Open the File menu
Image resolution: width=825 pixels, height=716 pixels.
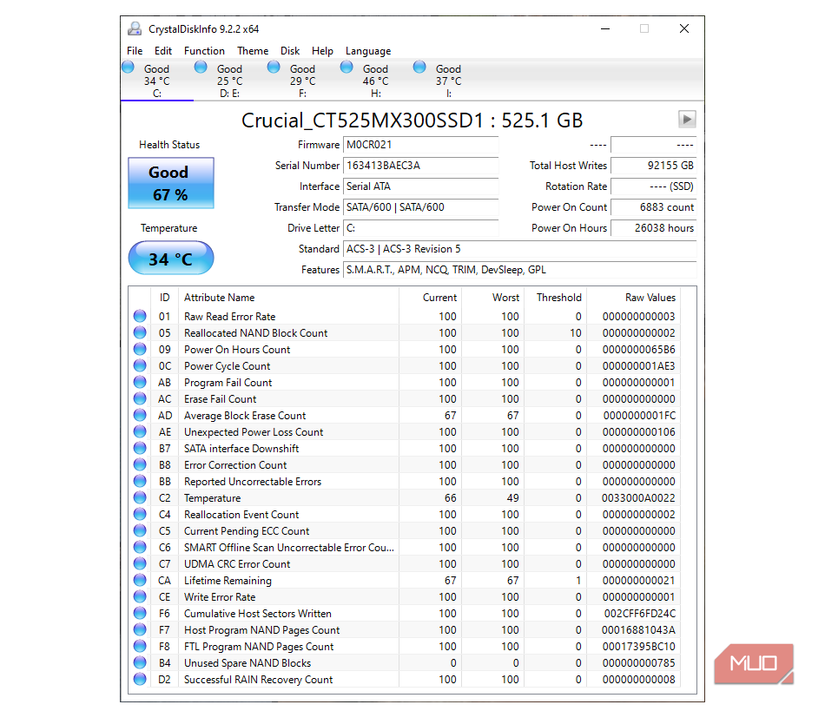134,51
